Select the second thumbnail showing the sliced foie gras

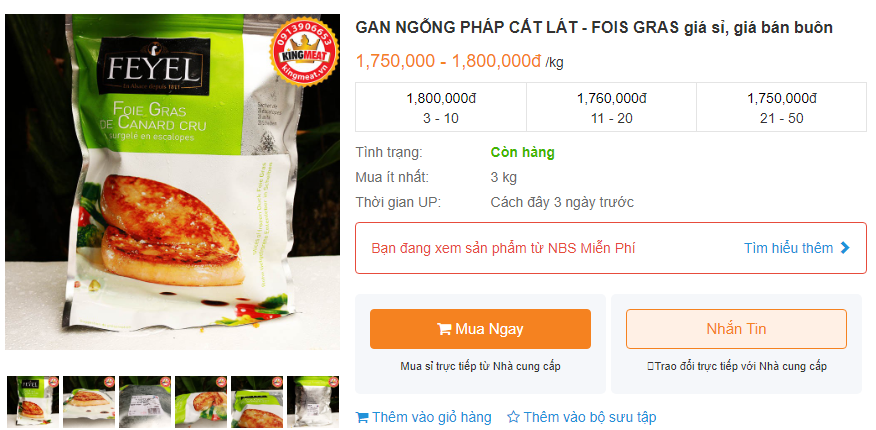(x=89, y=402)
